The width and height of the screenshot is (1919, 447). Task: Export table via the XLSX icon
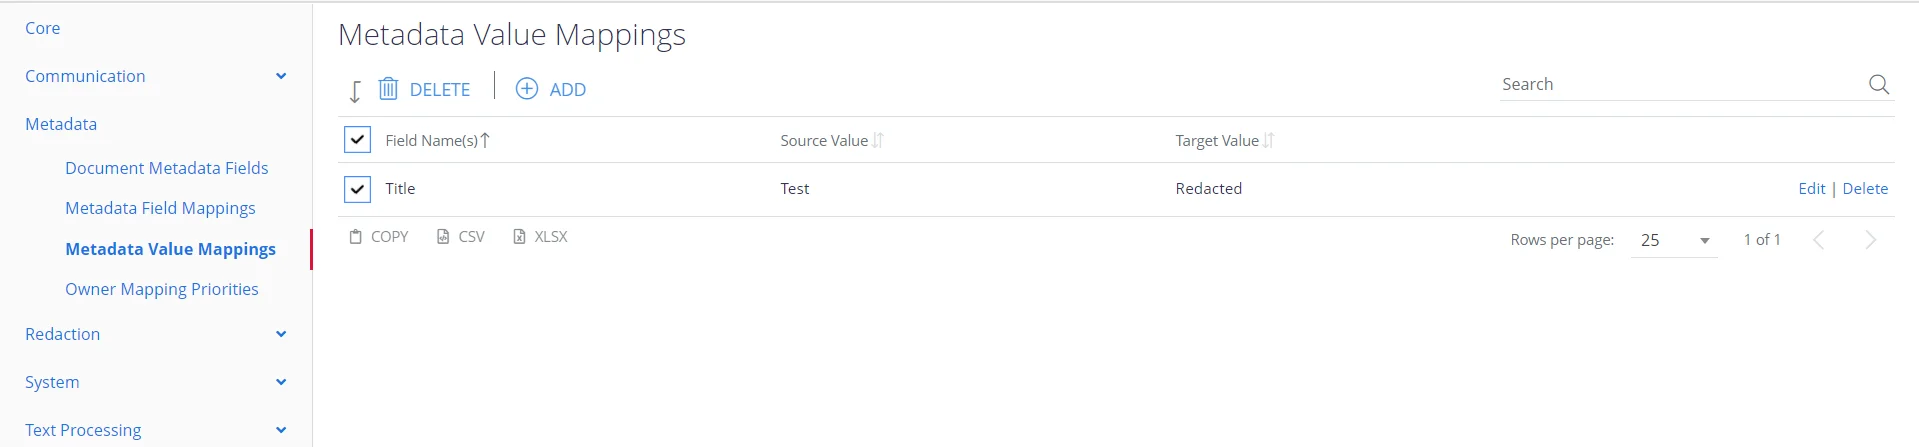coord(519,237)
